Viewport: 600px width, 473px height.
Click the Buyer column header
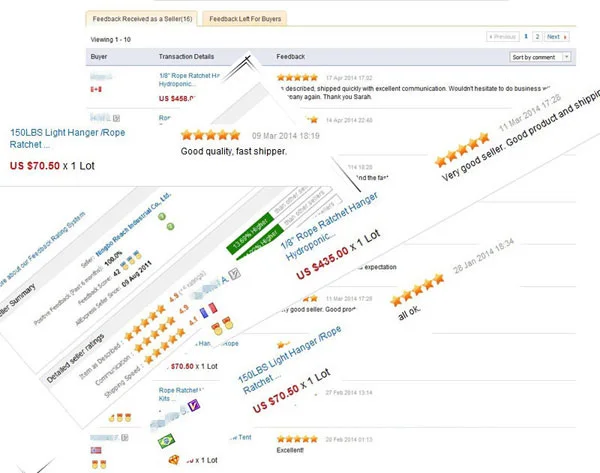coord(99,57)
